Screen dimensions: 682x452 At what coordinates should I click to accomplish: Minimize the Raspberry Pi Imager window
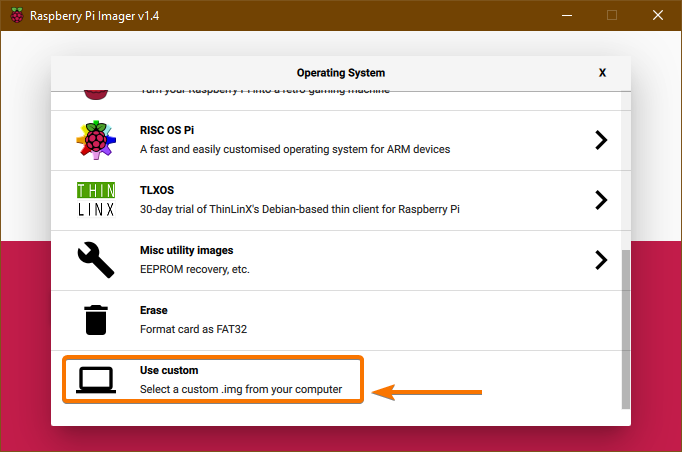[x=567, y=15]
